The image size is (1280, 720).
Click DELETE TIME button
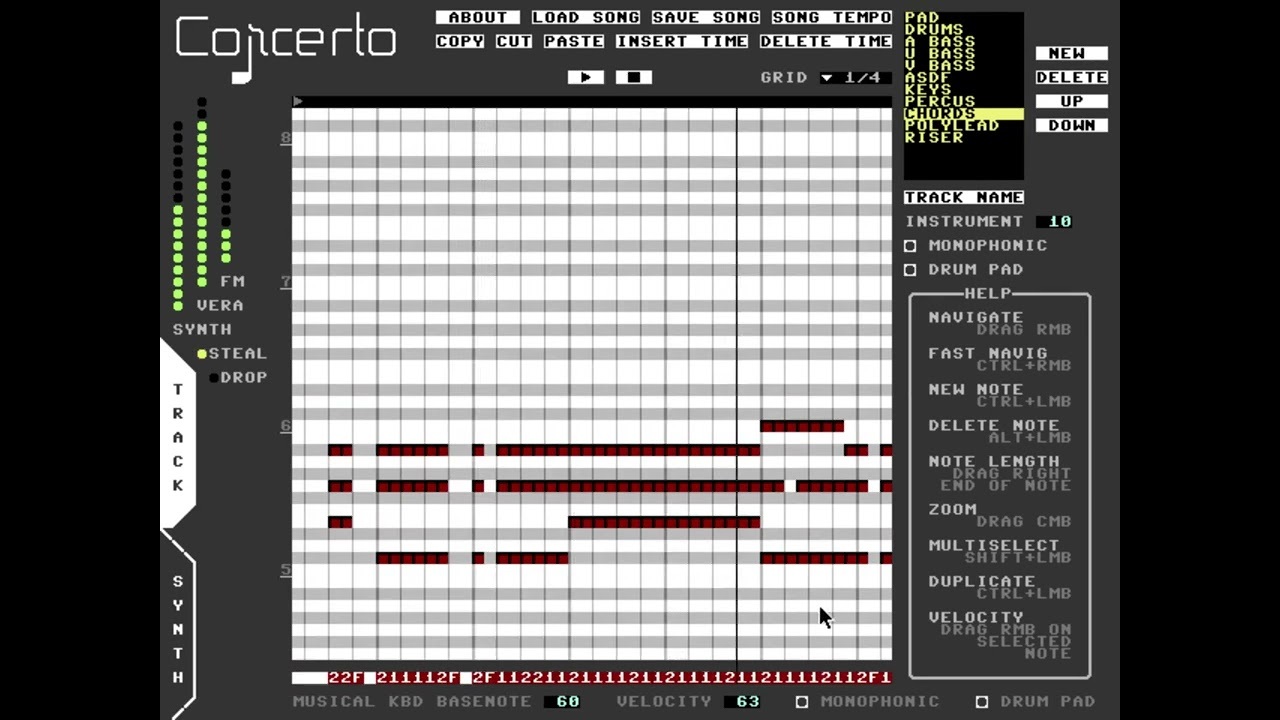(826, 41)
